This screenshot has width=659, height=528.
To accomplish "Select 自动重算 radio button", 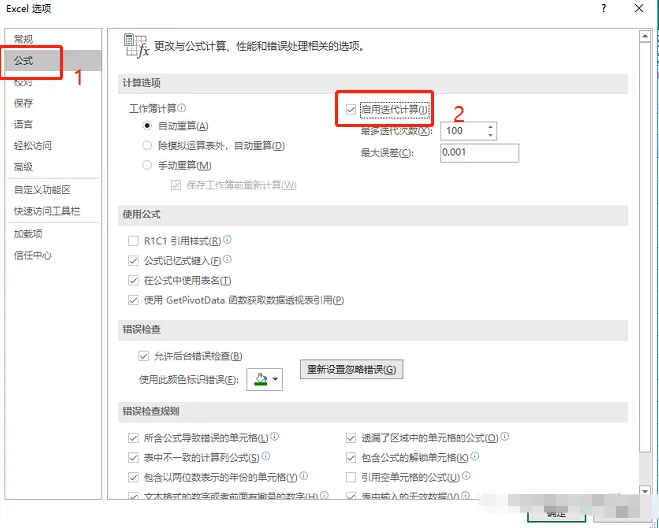I will [147, 125].
